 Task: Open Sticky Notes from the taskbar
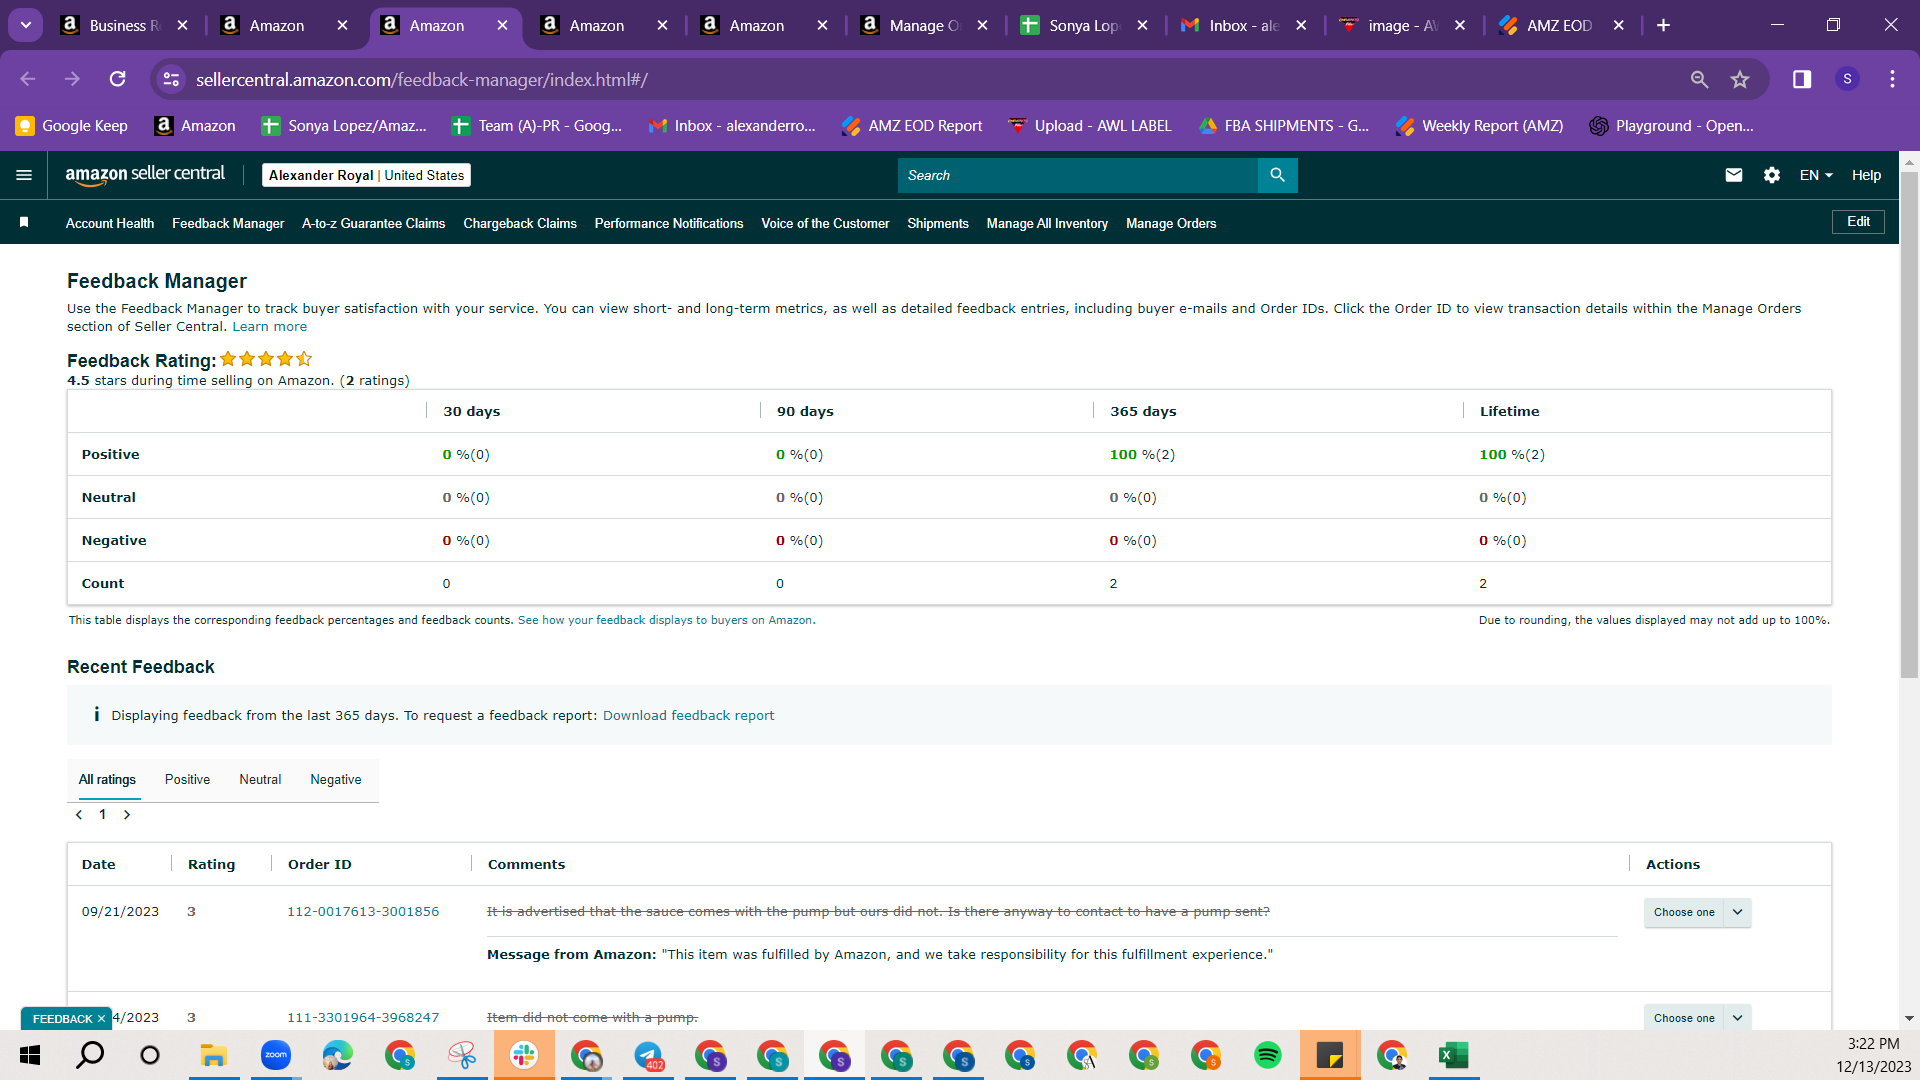click(x=1330, y=1055)
